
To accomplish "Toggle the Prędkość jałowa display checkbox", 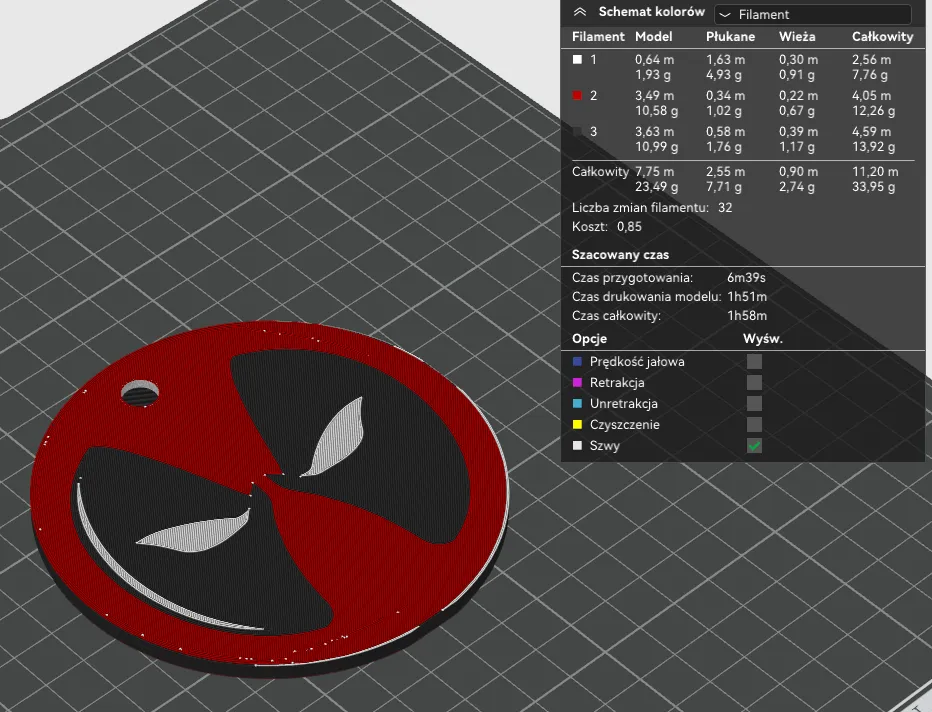I will click(x=754, y=361).
